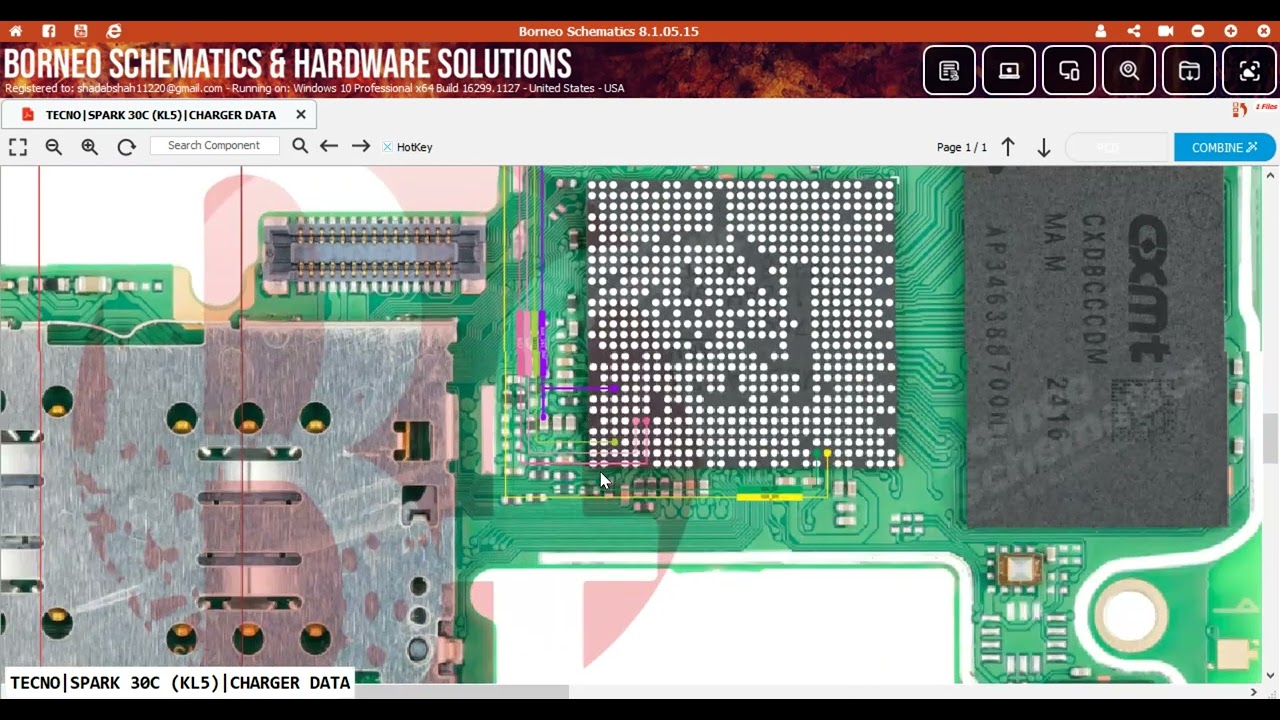Screen dimensions: 1280x720
Task: Click the video camera icon
Action: tap(1165, 31)
